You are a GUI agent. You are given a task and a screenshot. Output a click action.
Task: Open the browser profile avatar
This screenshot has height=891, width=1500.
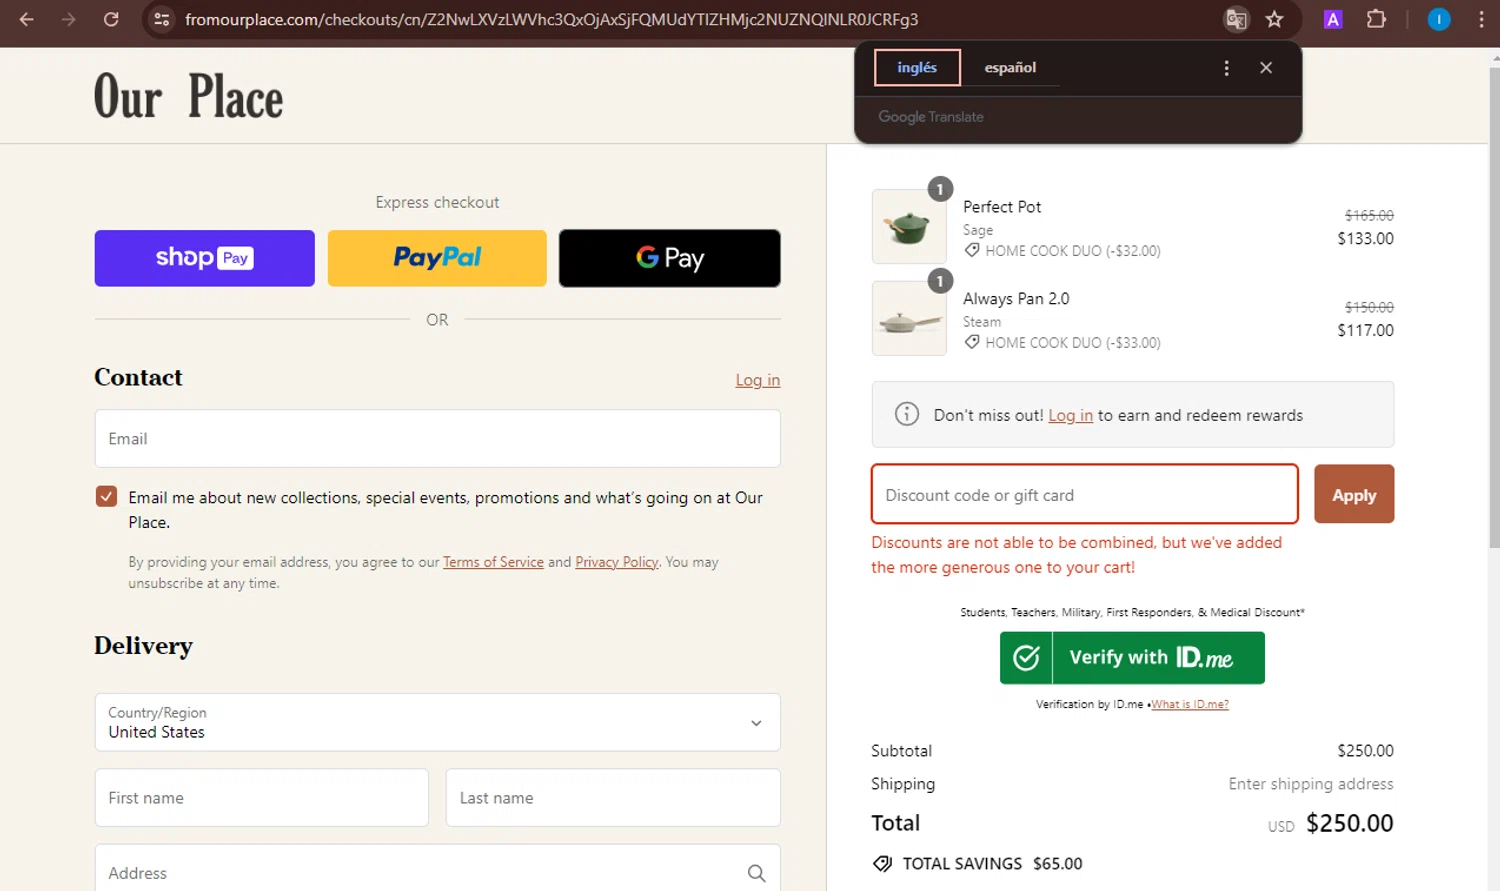tap(1438, 19)
